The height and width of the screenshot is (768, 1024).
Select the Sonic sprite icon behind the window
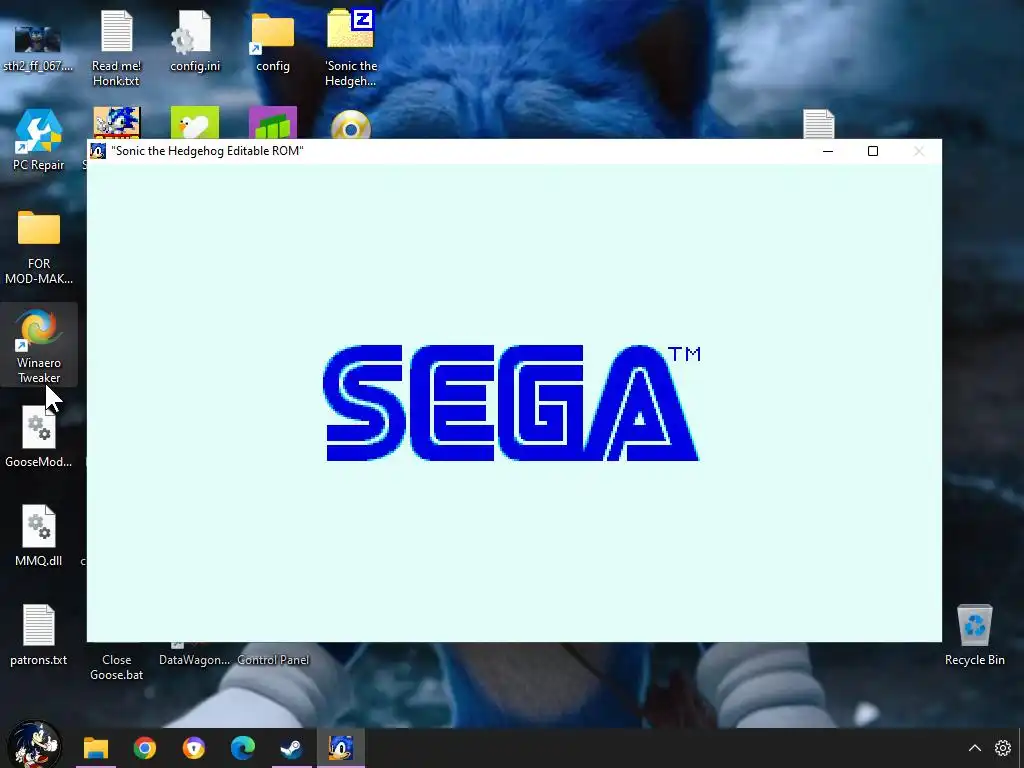point(116,123)
